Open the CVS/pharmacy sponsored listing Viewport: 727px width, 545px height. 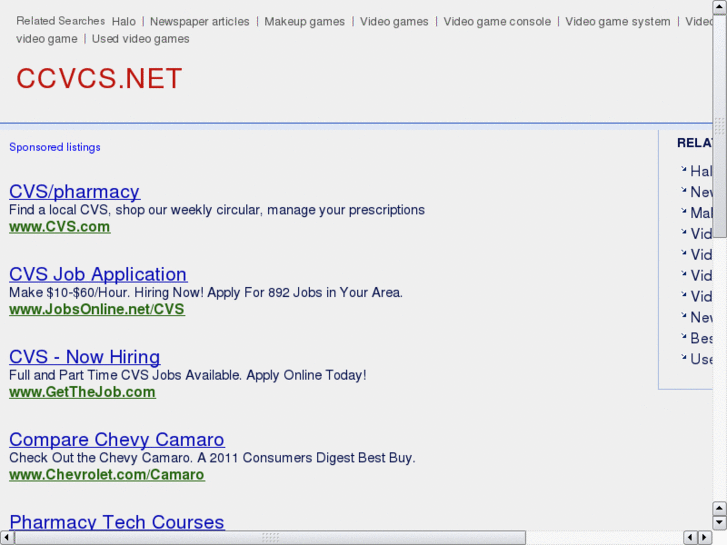(x=74, y=192)
